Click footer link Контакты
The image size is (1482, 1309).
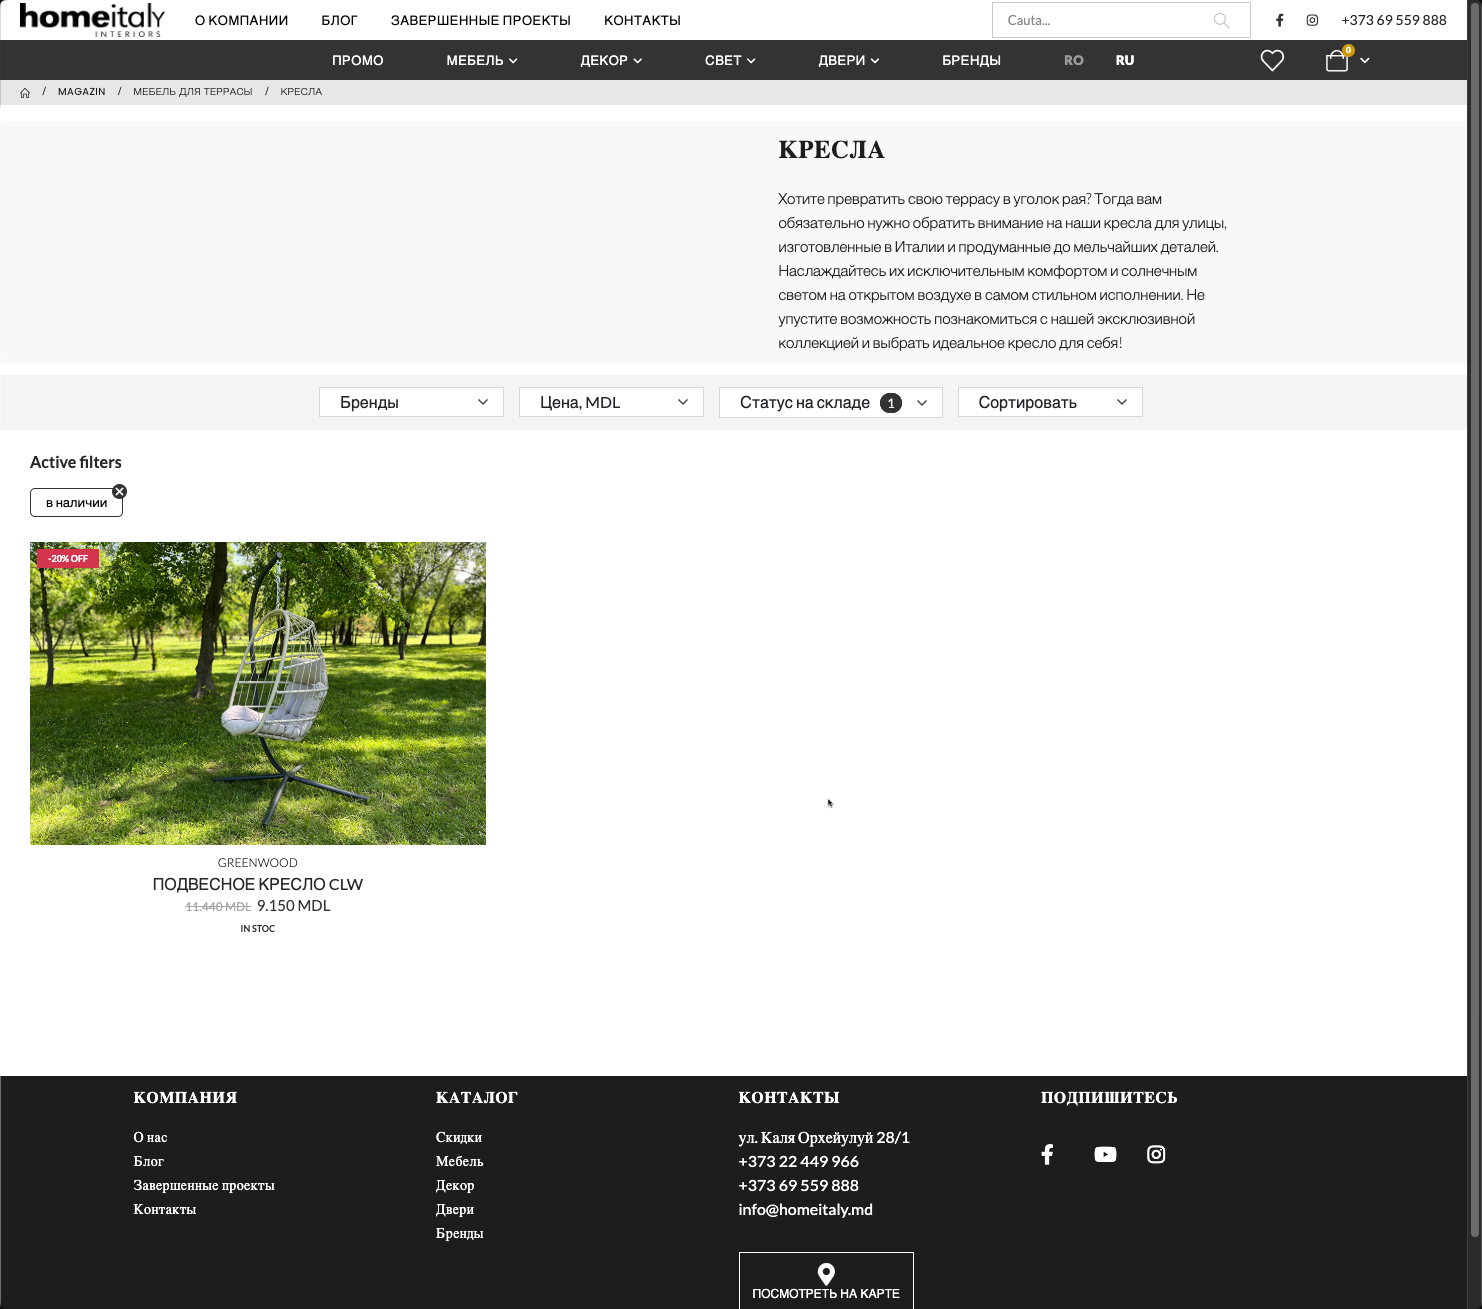coord(165,1210)
